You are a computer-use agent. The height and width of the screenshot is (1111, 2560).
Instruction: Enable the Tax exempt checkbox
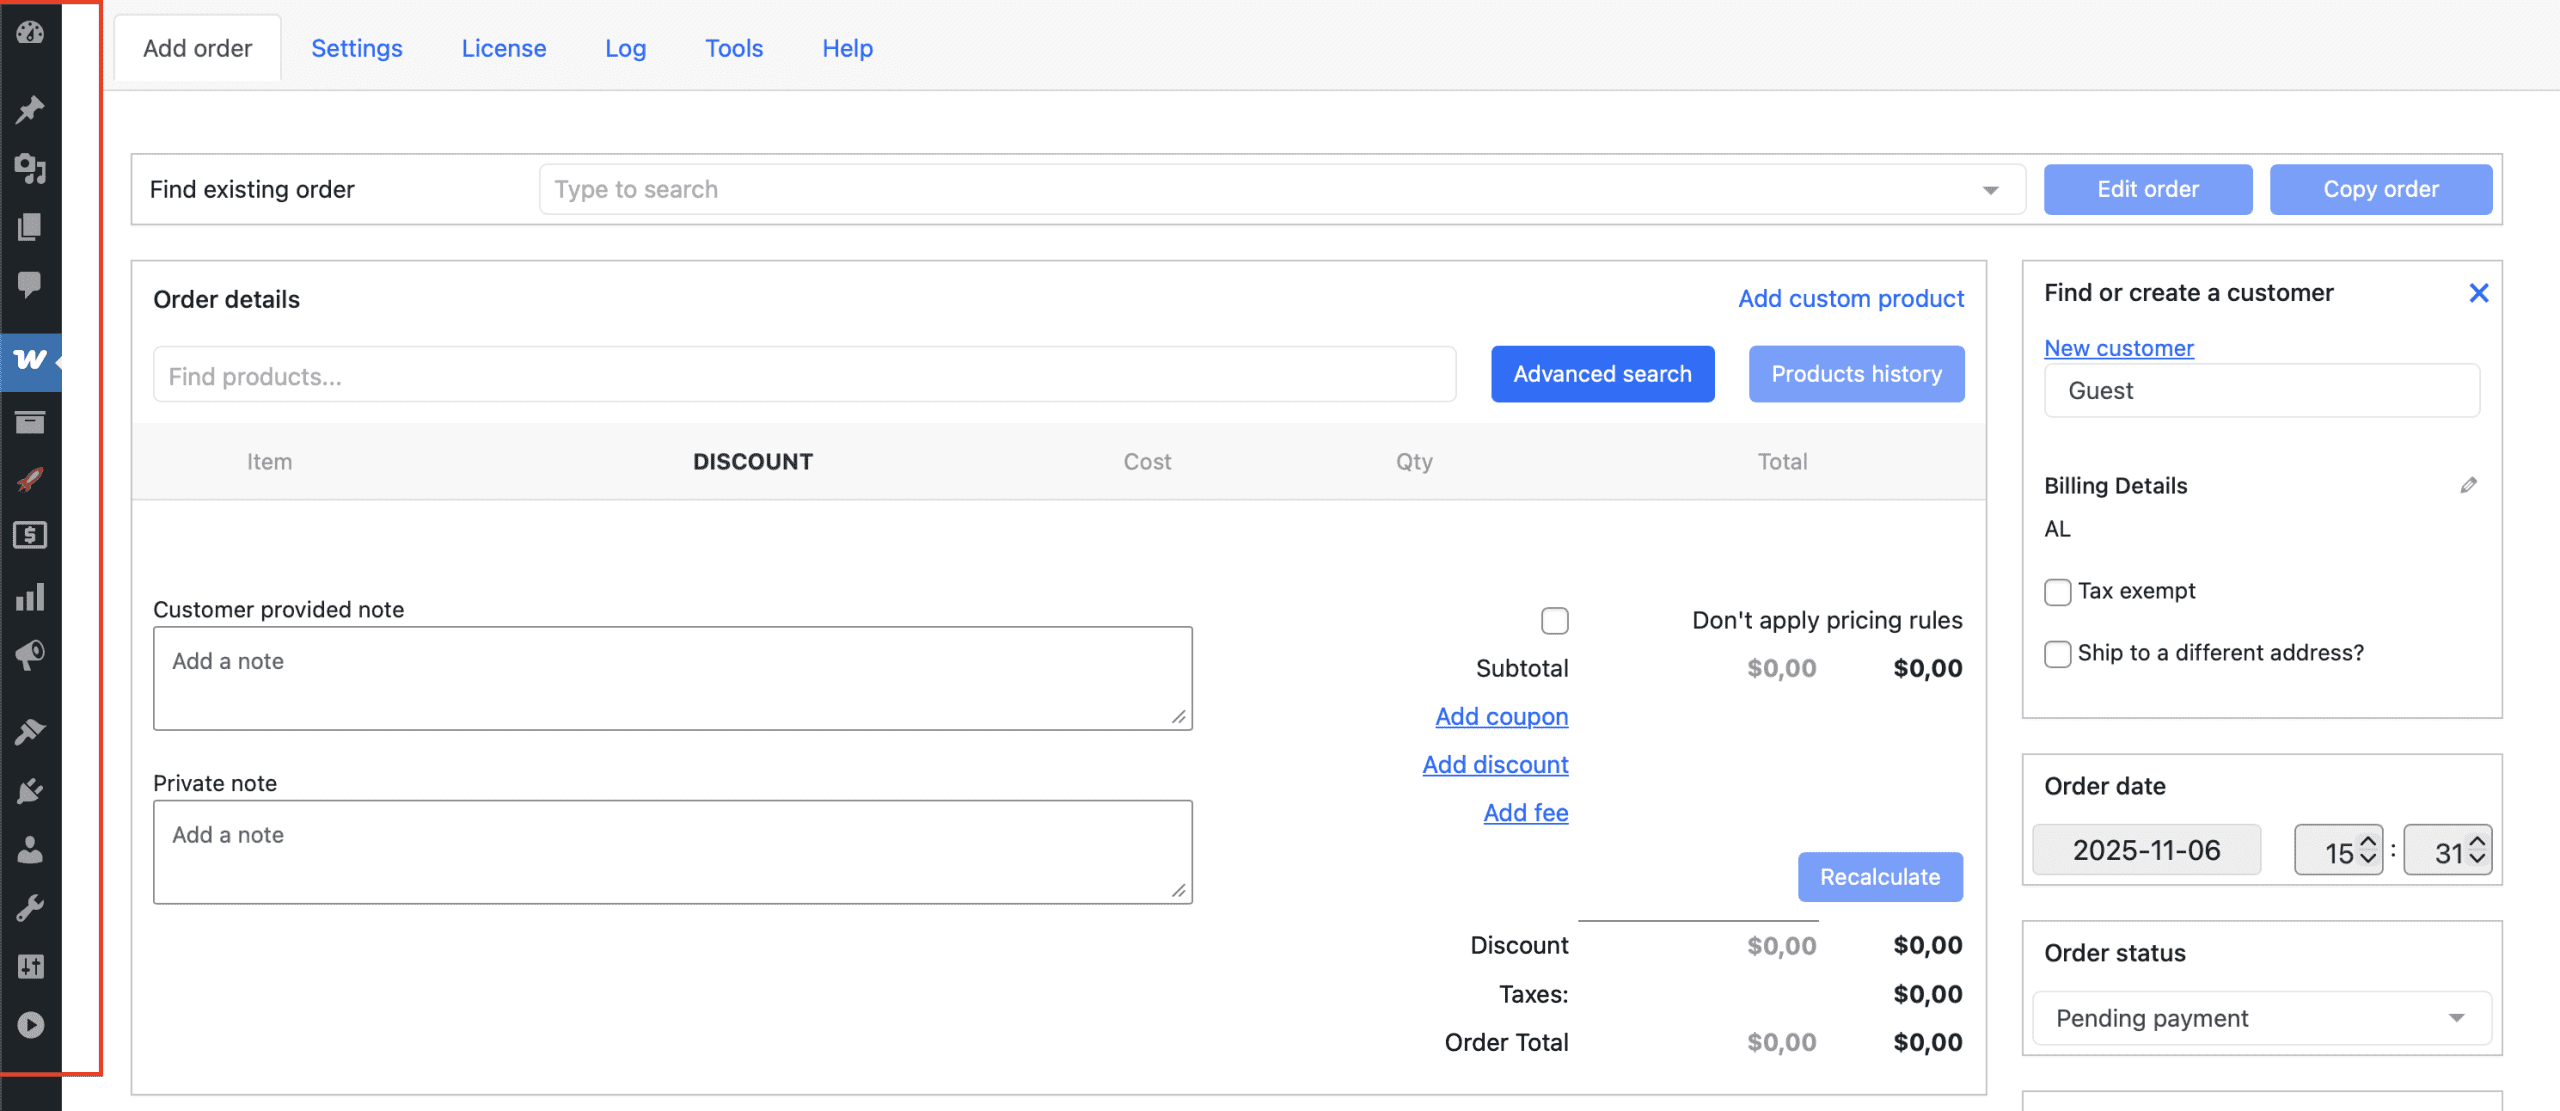tap(2057, 592)
